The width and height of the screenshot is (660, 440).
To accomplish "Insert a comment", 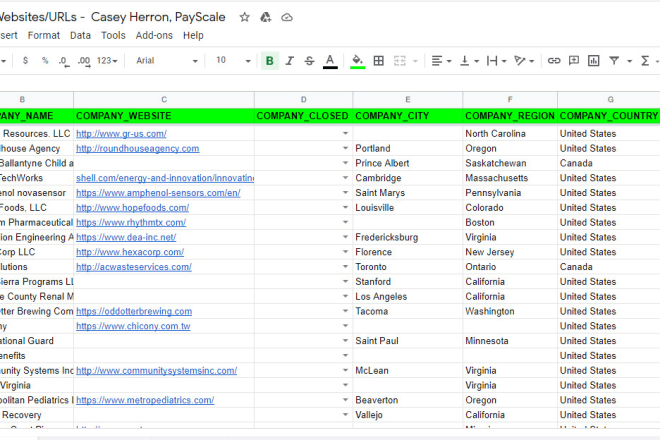I will click(574, 61).
